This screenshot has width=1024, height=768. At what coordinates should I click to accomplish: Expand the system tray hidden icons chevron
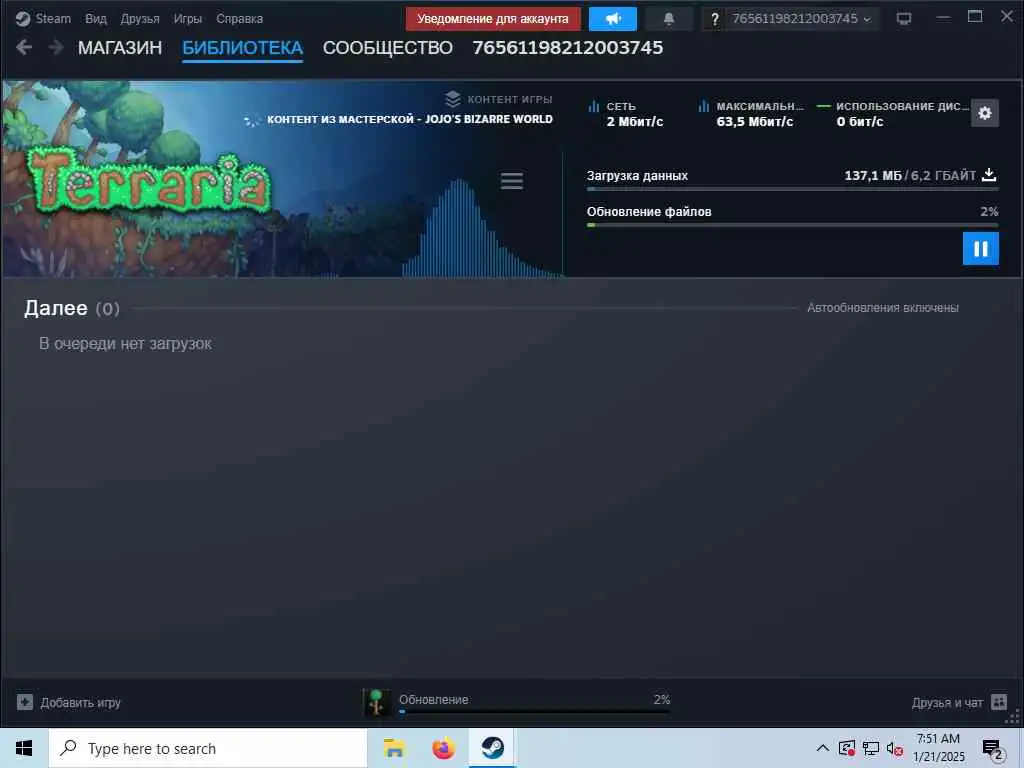click(x=823, y=748)
